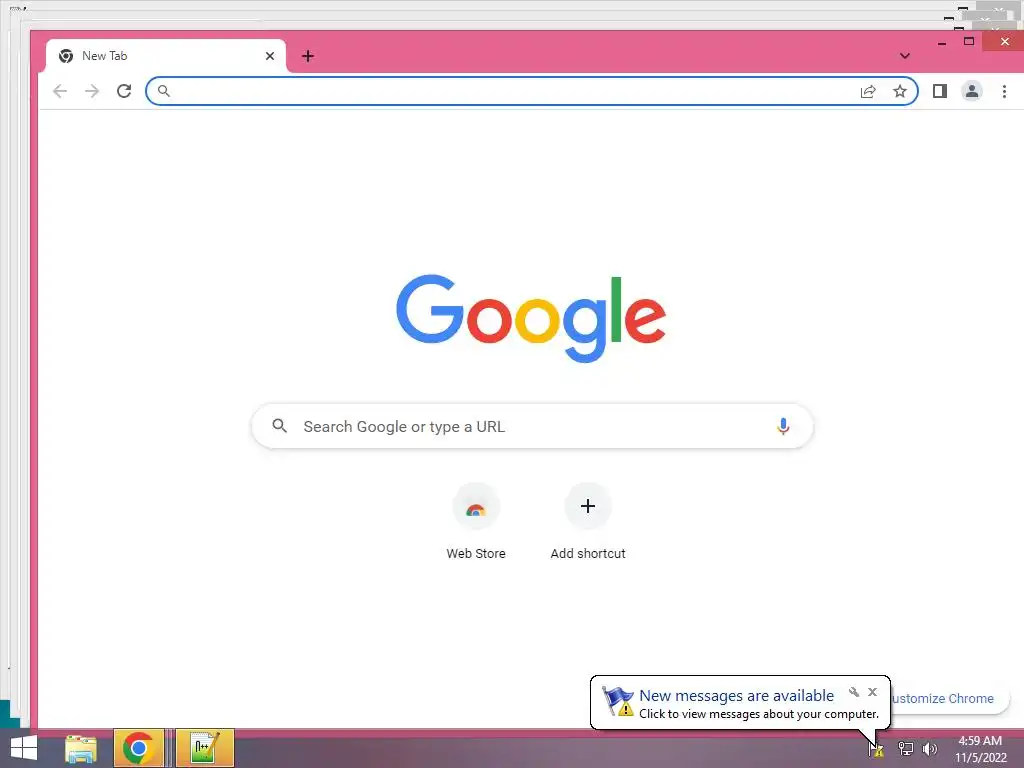Open the volume speaker tray icon
1024x768 pixels.
pyautogui.click(x=930, y=748)
